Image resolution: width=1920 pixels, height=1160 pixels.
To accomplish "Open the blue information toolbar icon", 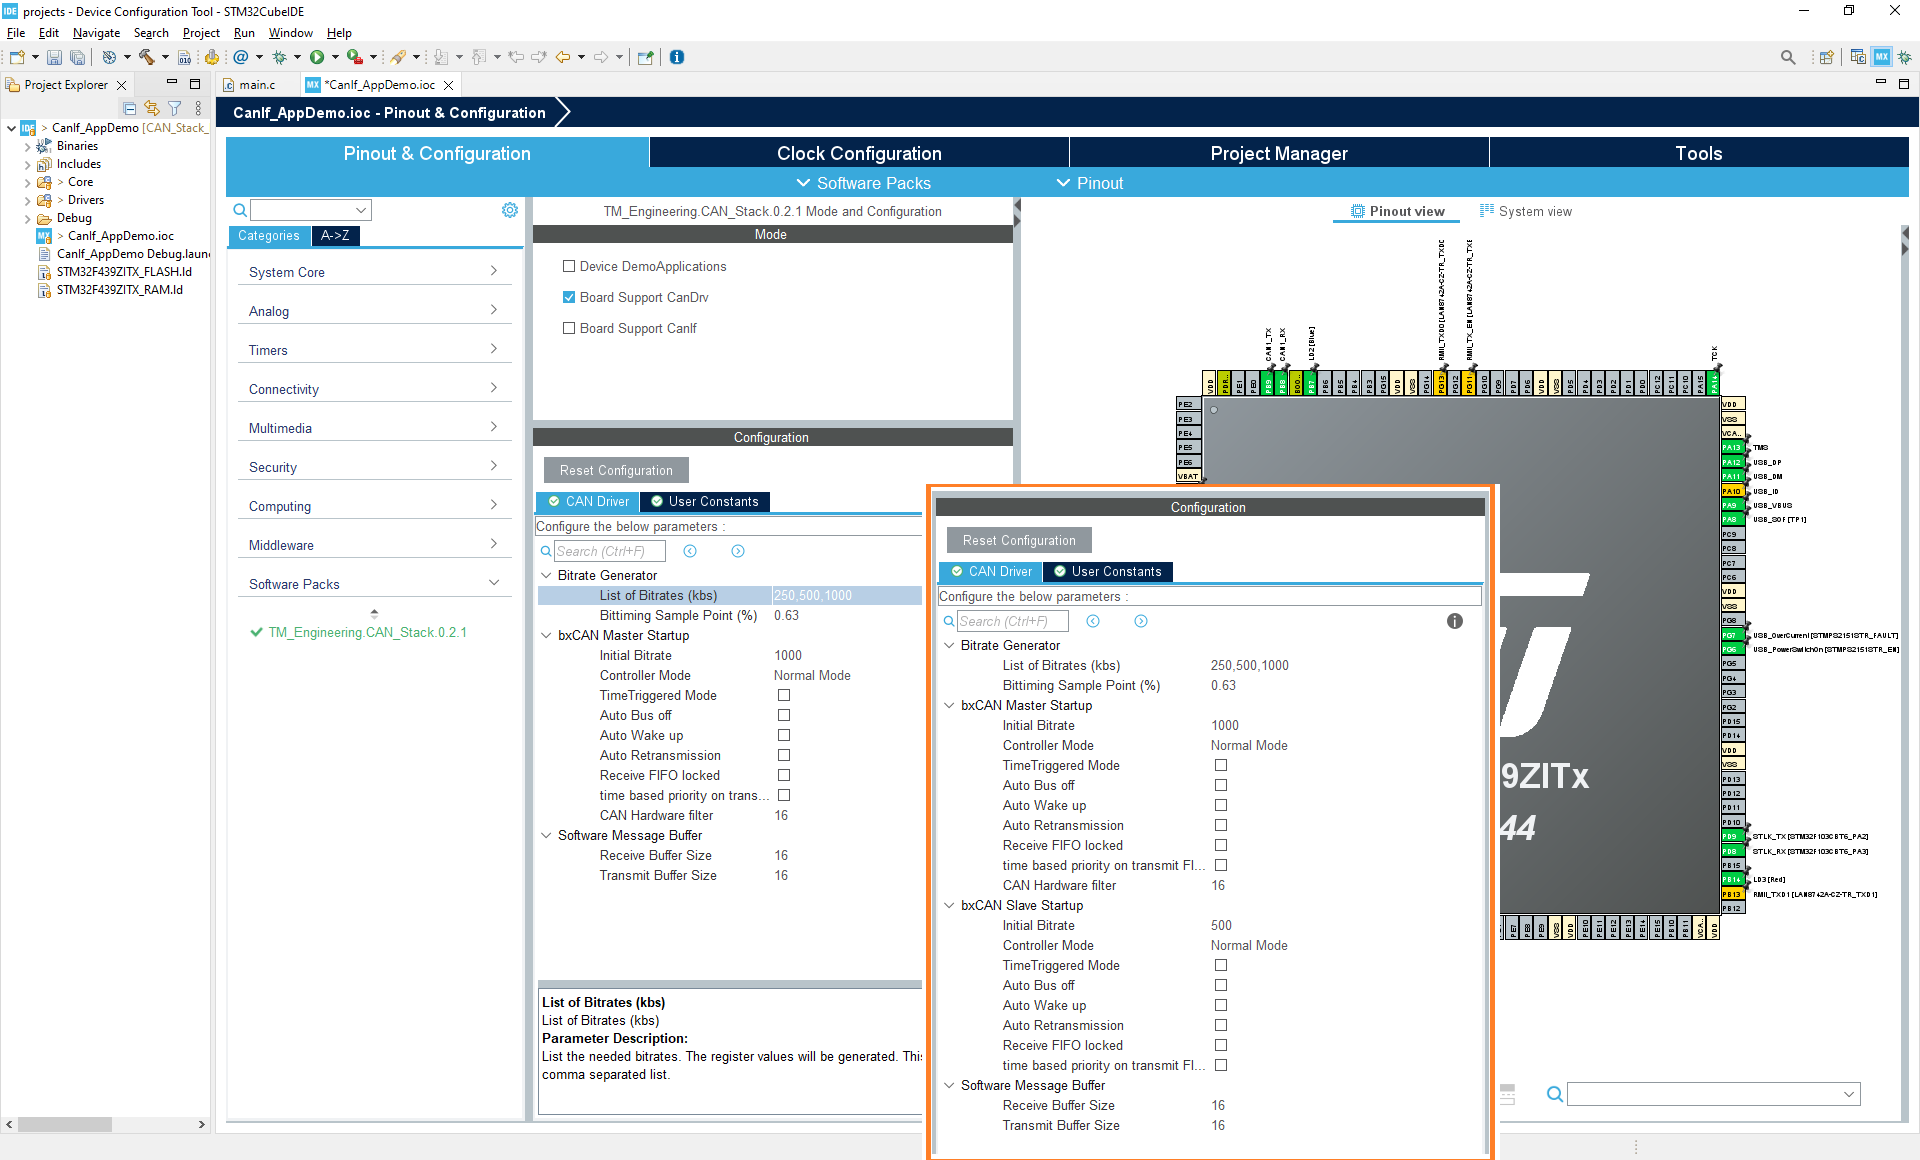I will pos(677,57).
